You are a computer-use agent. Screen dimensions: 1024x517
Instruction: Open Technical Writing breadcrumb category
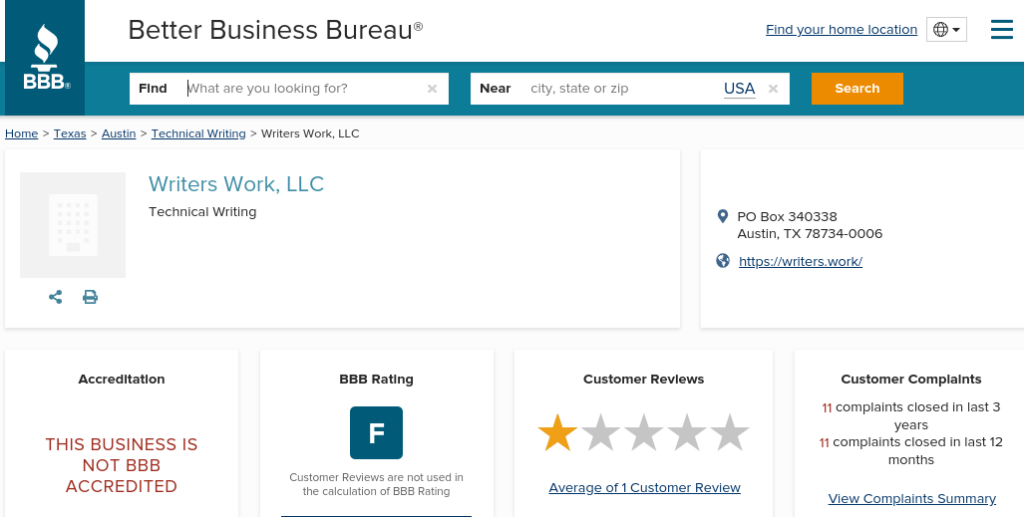pos(198,134)
